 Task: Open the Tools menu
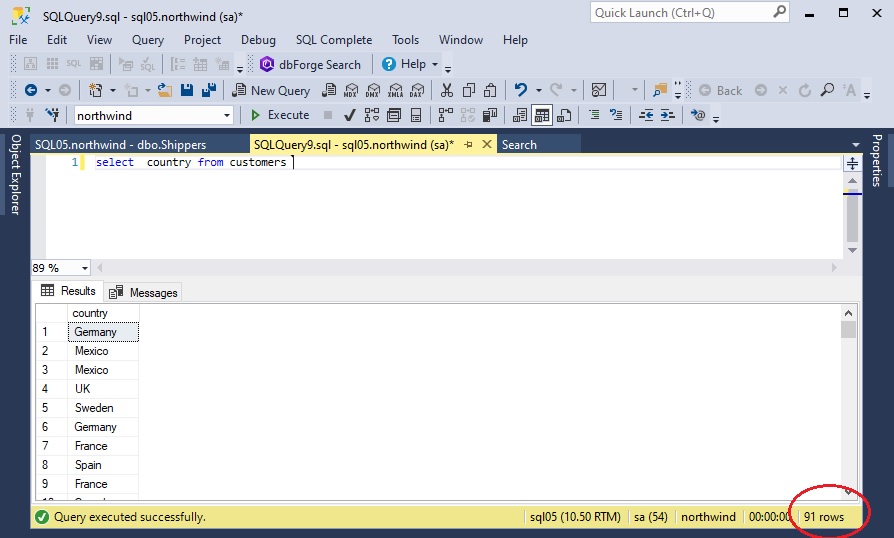click(x=405, y=40)
